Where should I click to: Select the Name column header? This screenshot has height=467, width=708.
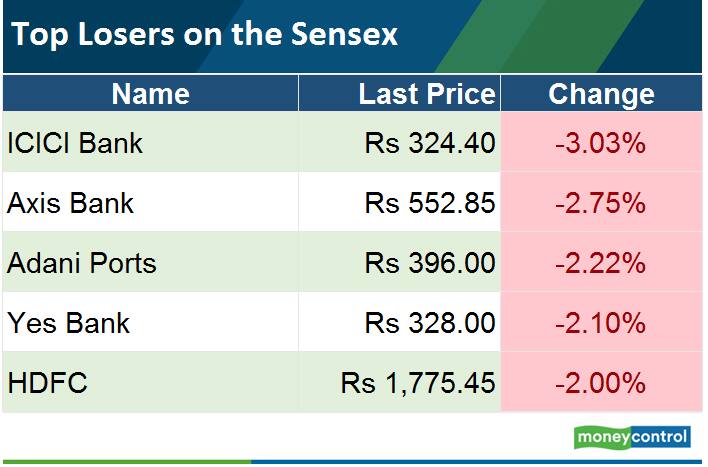pos(150,94)
